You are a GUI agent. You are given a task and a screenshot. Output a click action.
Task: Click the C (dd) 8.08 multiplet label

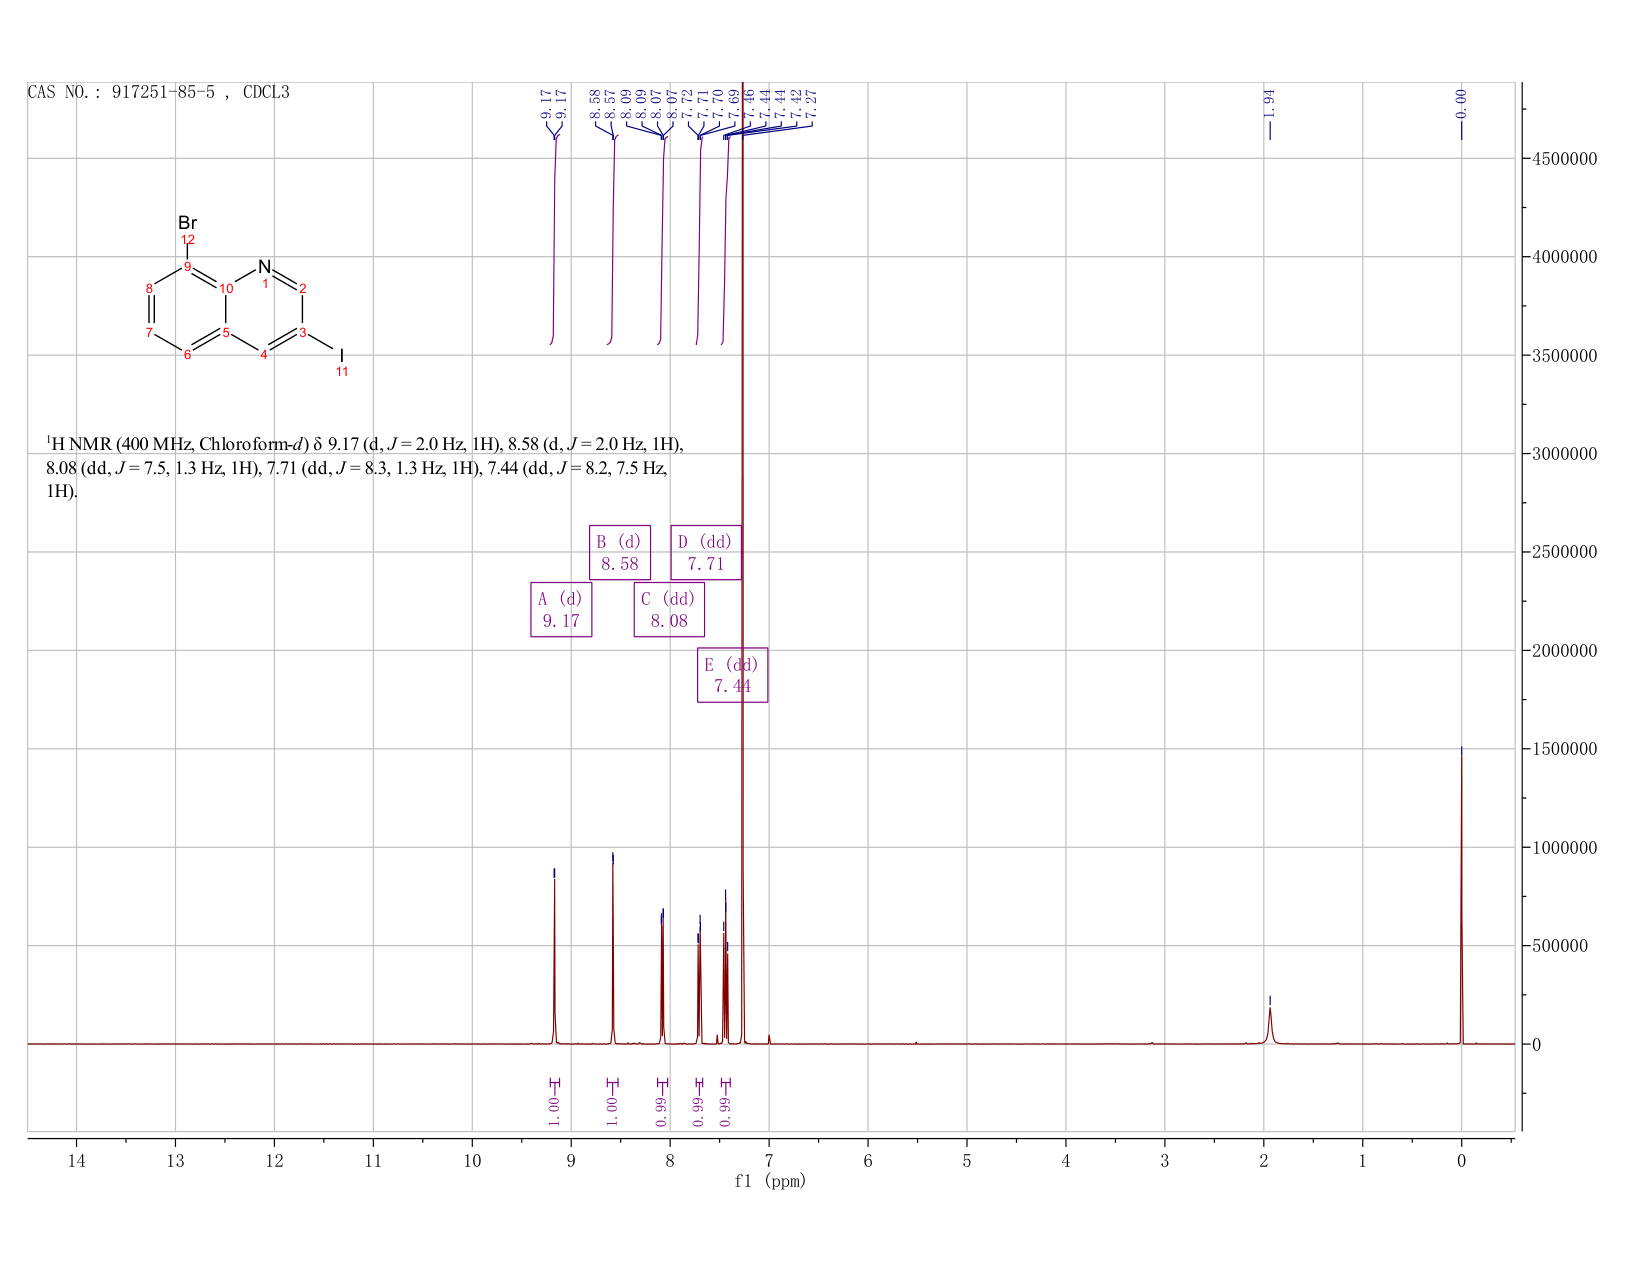click(669, 609)
